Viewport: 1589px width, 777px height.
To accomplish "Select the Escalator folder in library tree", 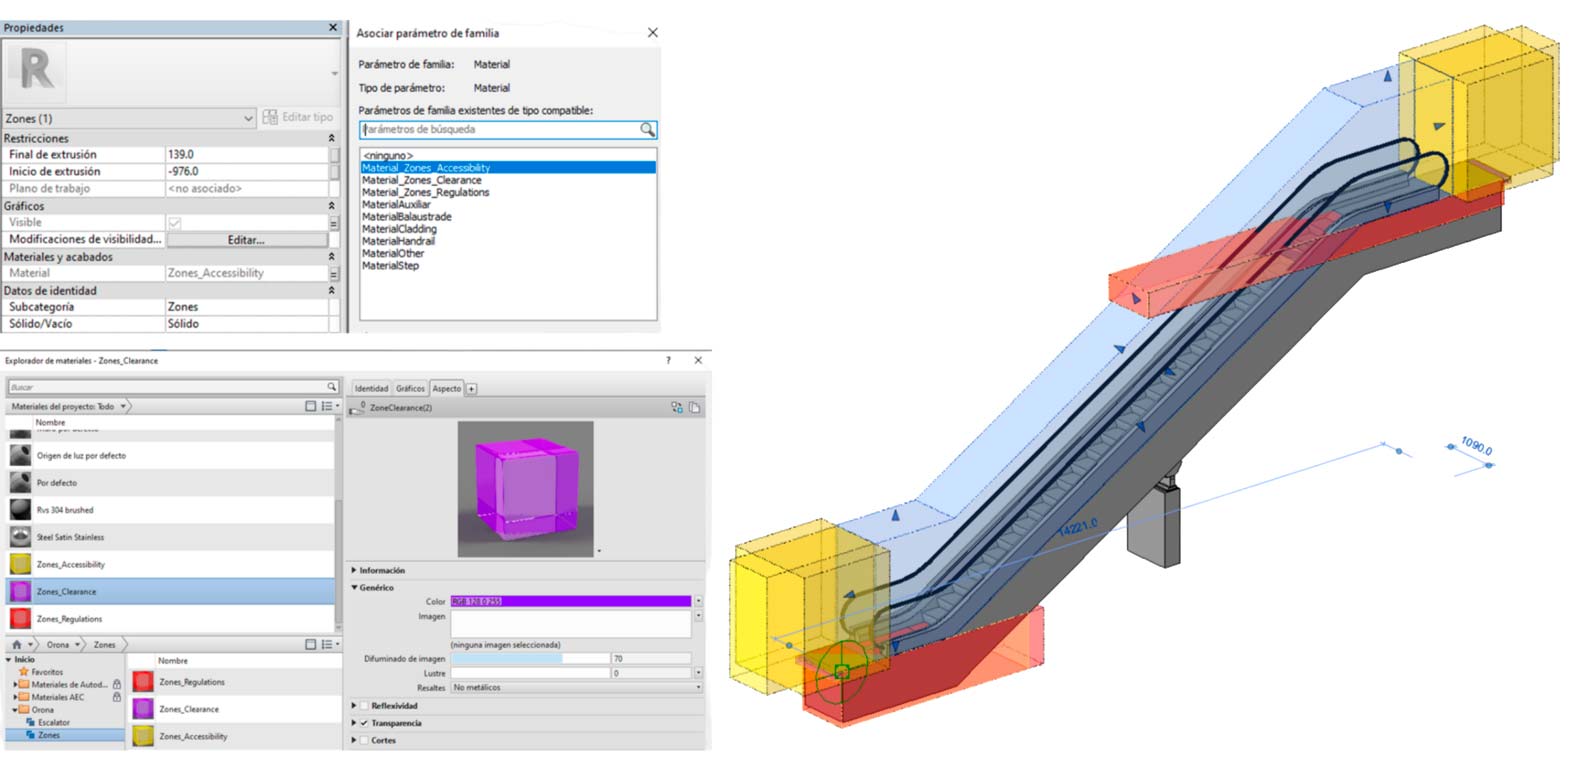I will pyautogui.click(x=54, y=722).
